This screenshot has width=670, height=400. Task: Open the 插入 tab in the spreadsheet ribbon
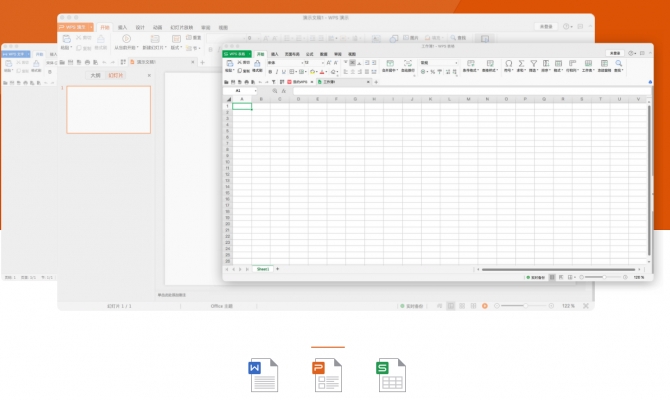coord(274,52)
